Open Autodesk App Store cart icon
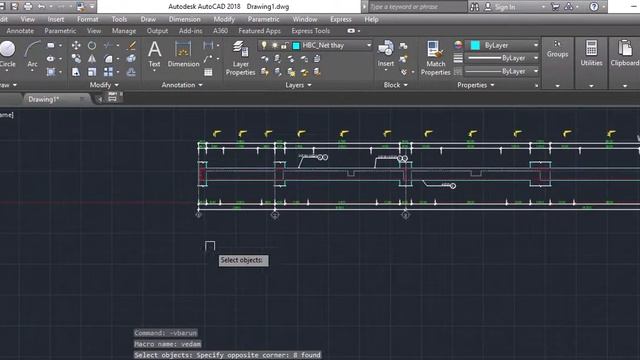The width and height of the screenshot is (640, 360). [x=555, y=7]
